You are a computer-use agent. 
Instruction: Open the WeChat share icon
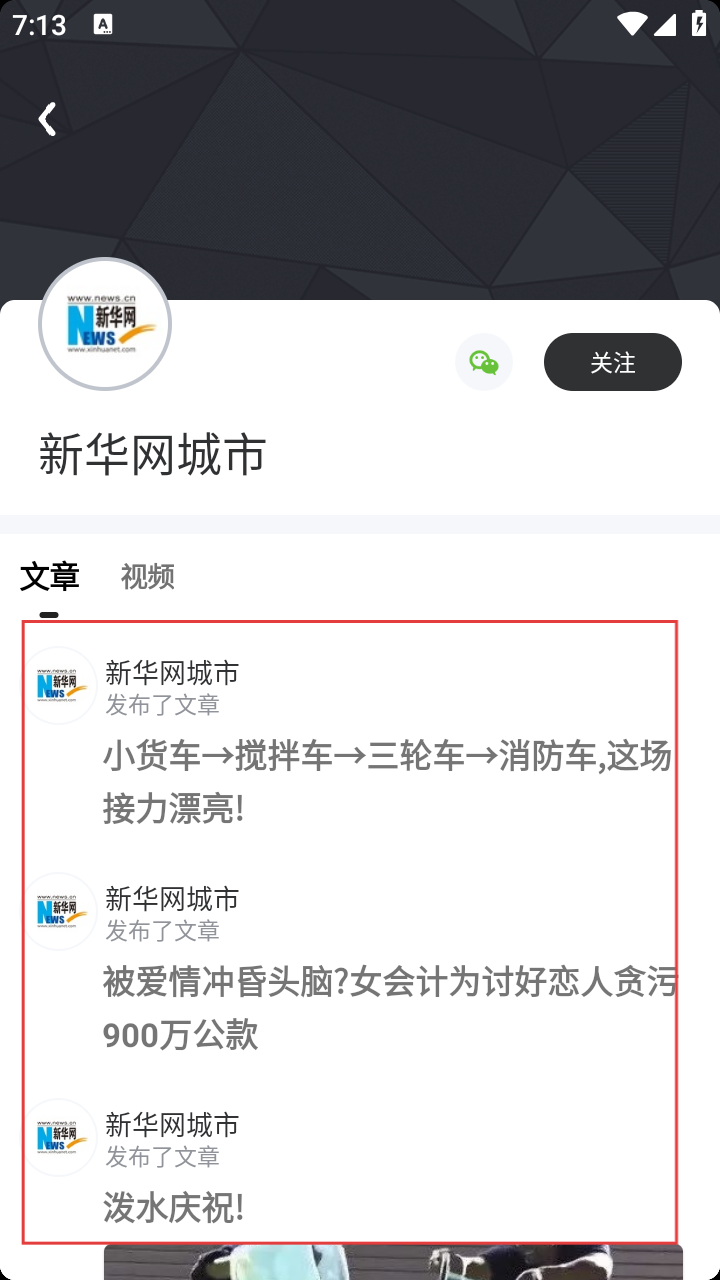484,362
